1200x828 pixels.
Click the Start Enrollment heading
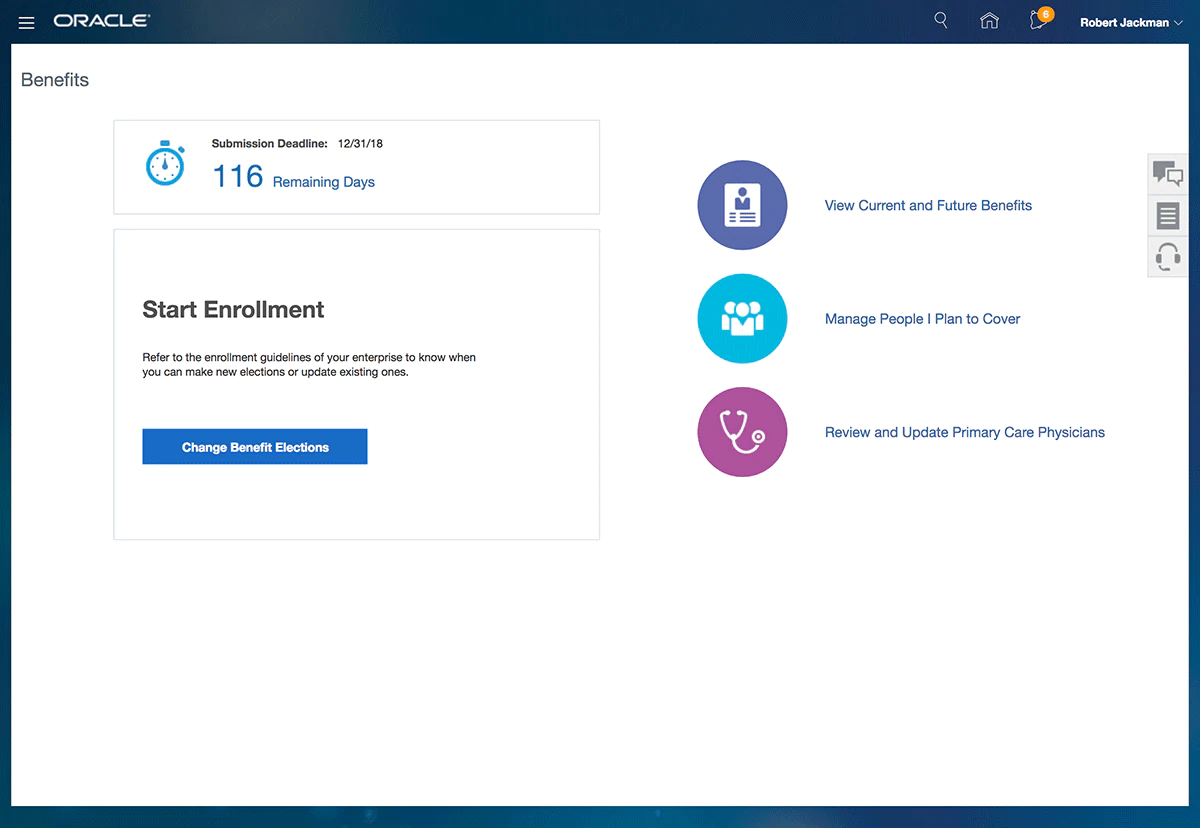233,310
